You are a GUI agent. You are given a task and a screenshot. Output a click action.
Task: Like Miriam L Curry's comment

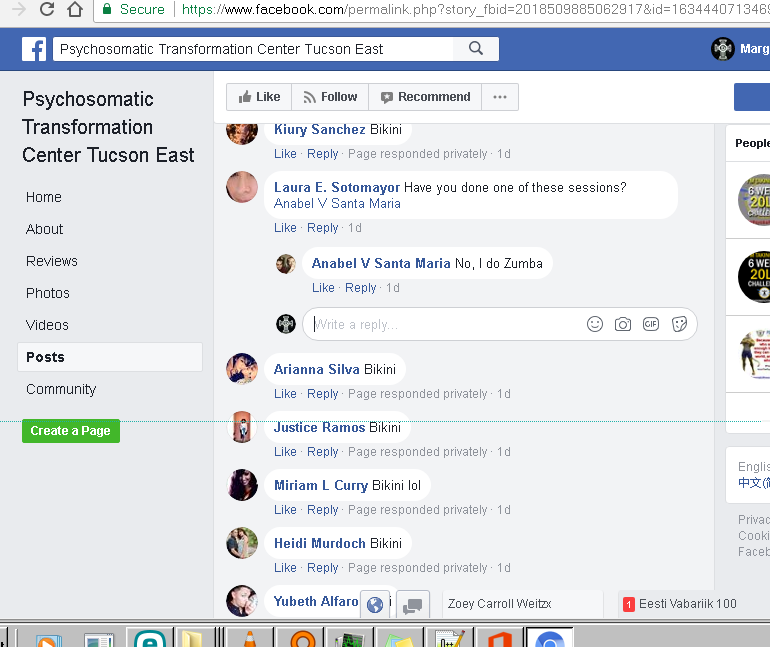click(x=285, y=510)
